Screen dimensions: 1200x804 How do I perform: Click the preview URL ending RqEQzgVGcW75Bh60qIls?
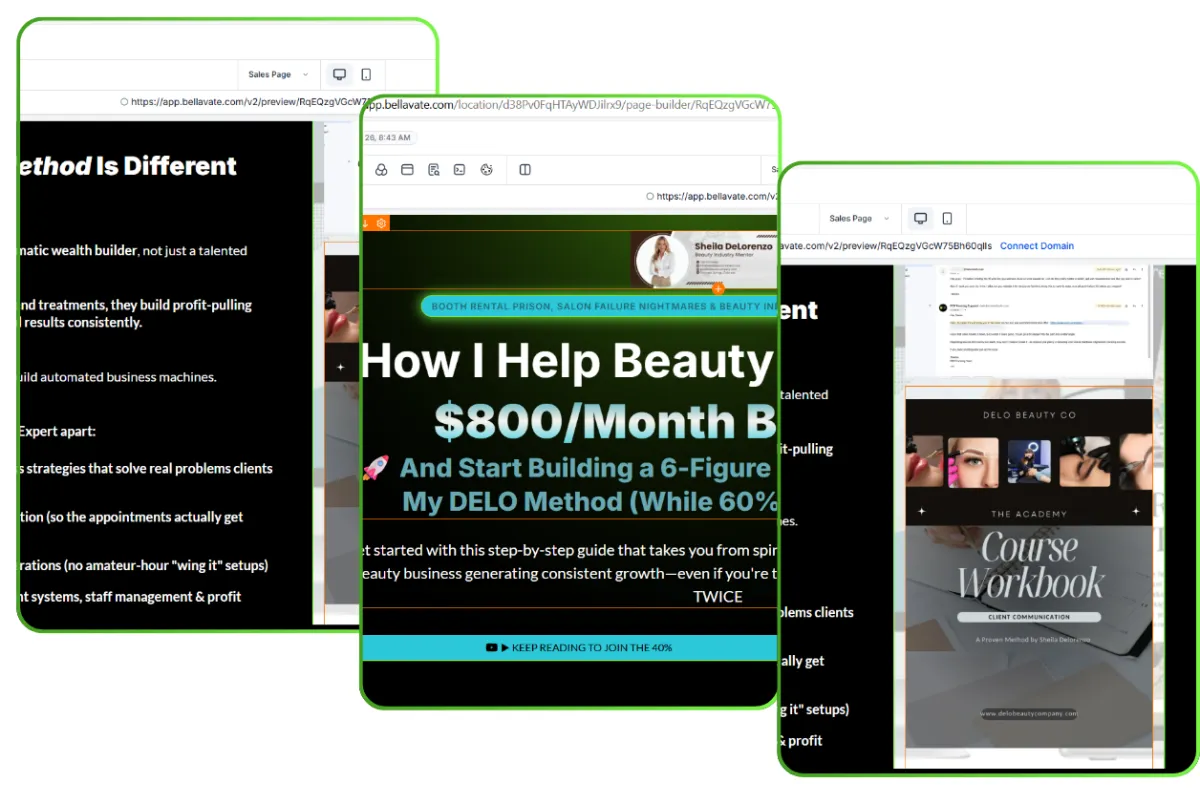(884, 246)
